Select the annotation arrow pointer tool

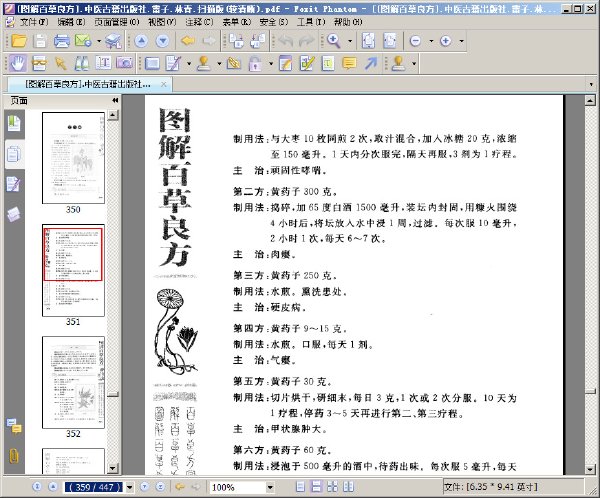[60, 63]
